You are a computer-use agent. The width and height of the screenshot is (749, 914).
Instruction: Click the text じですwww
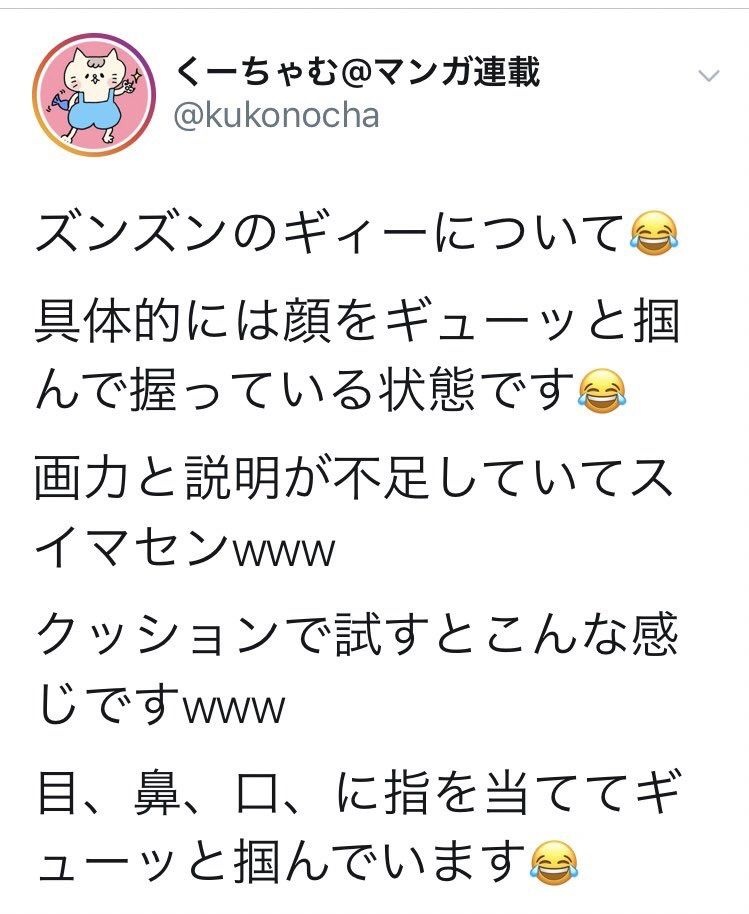tap(162, 705)
